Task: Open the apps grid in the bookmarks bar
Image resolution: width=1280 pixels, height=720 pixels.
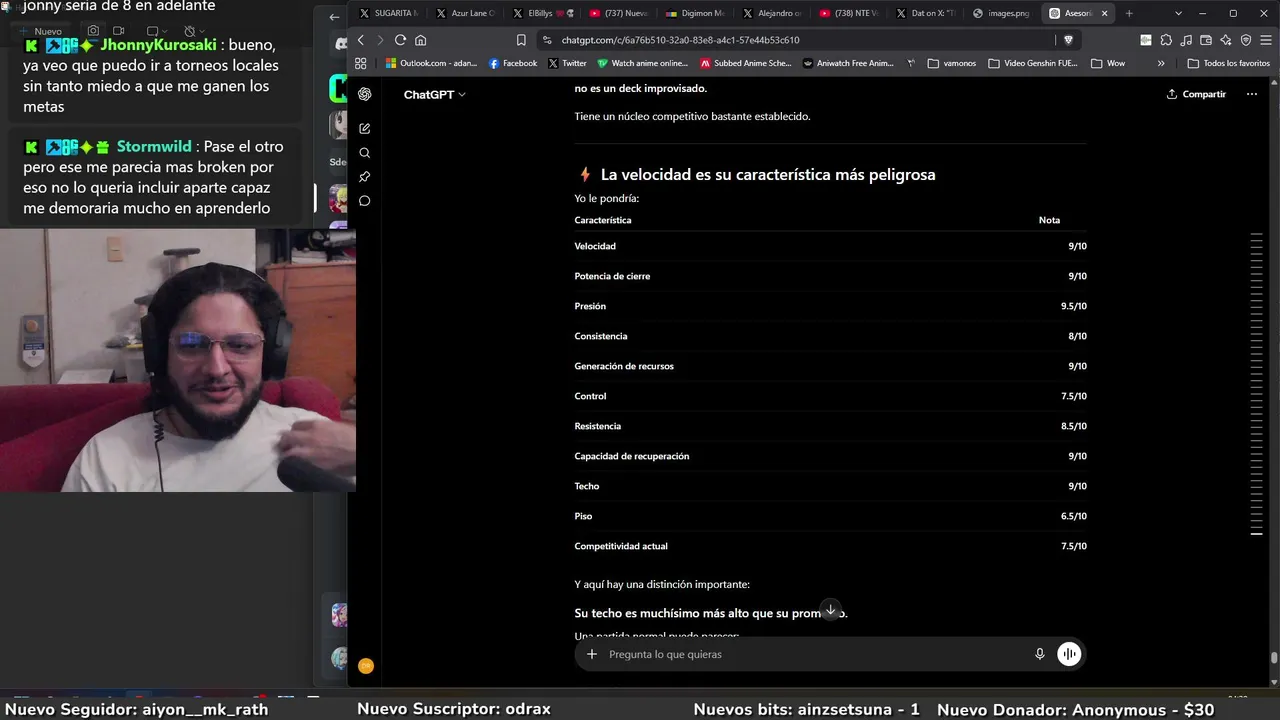Action: pyautogui.click(x=361, y=63)
